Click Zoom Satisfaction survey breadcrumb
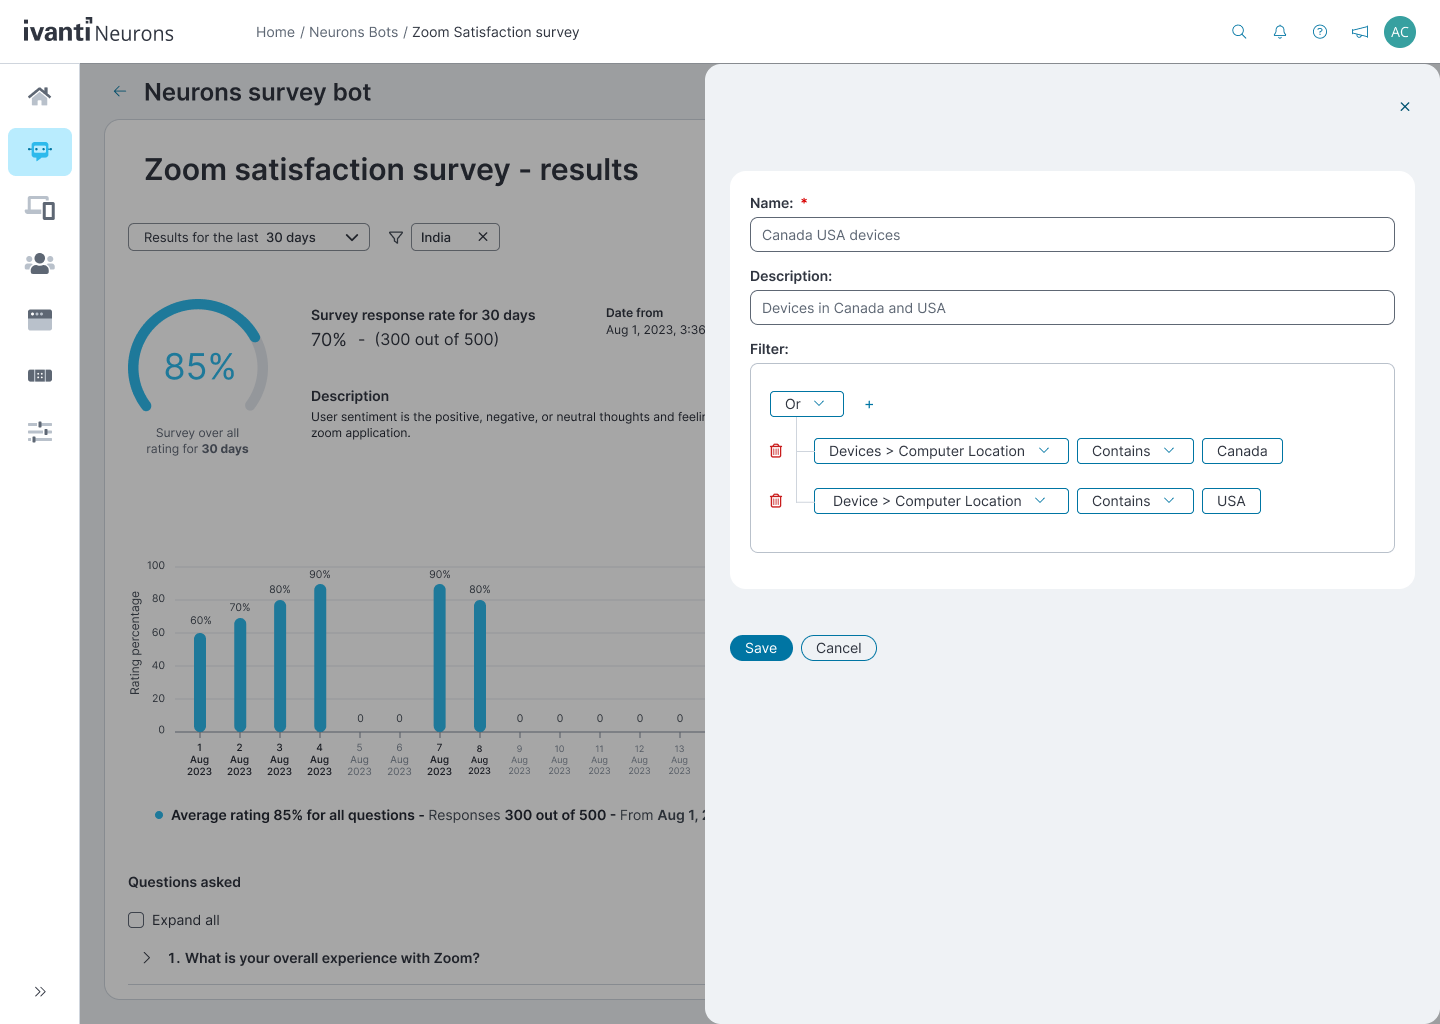This screenshot has width=1440, height=1024. 496,32
